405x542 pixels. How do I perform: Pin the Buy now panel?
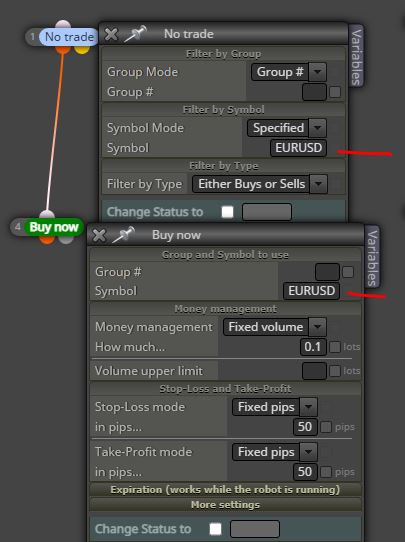click(123, 235)
